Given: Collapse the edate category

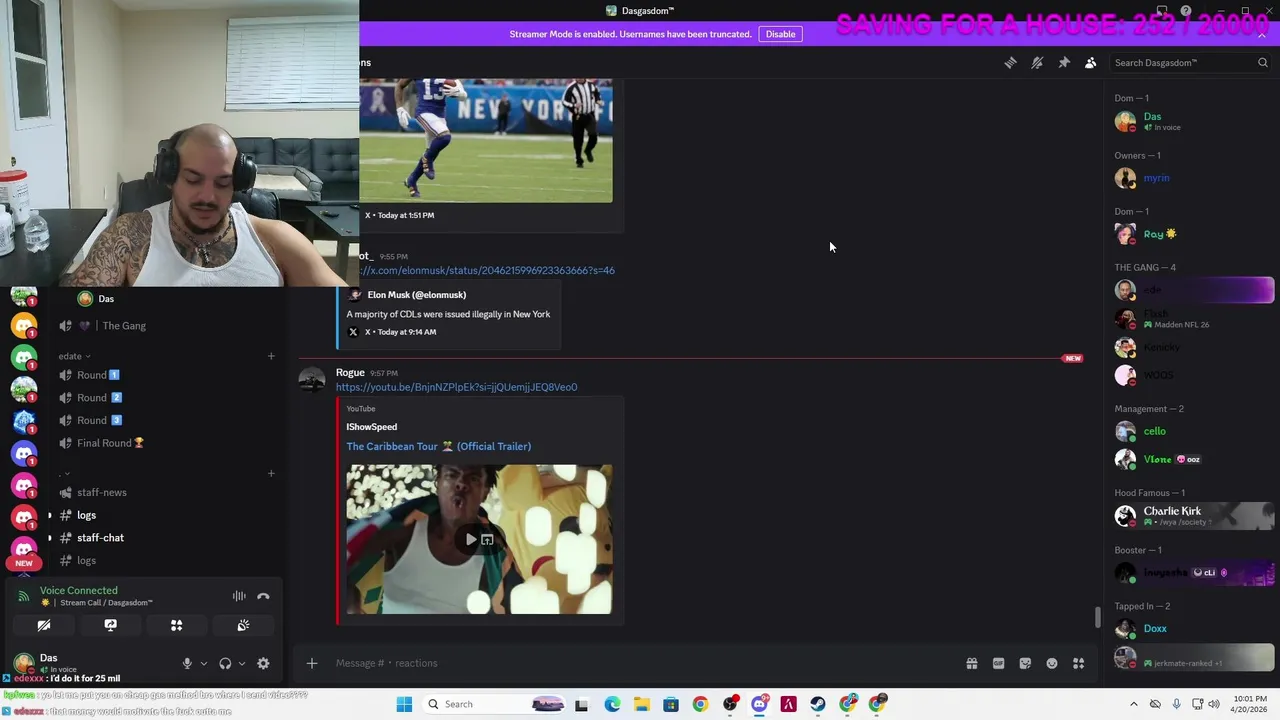Looking at the screenshot, I should point(74,356).
